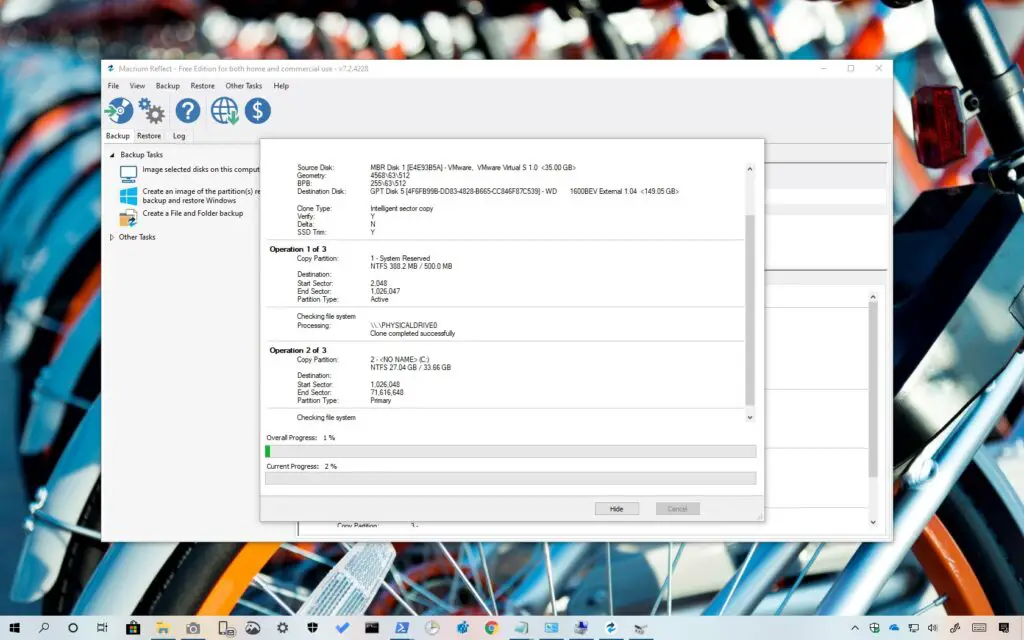The height and width of the screenshot is (640, 1024).
Task: Open Macrium Reflect backup creation disc icon
Action: [x=118, y=111]
